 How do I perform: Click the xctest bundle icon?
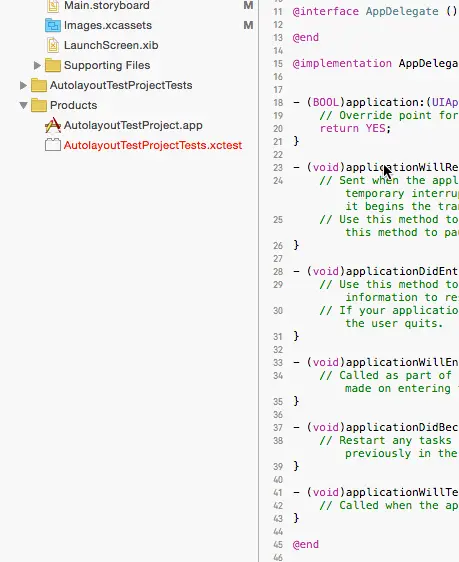point(53,145)
